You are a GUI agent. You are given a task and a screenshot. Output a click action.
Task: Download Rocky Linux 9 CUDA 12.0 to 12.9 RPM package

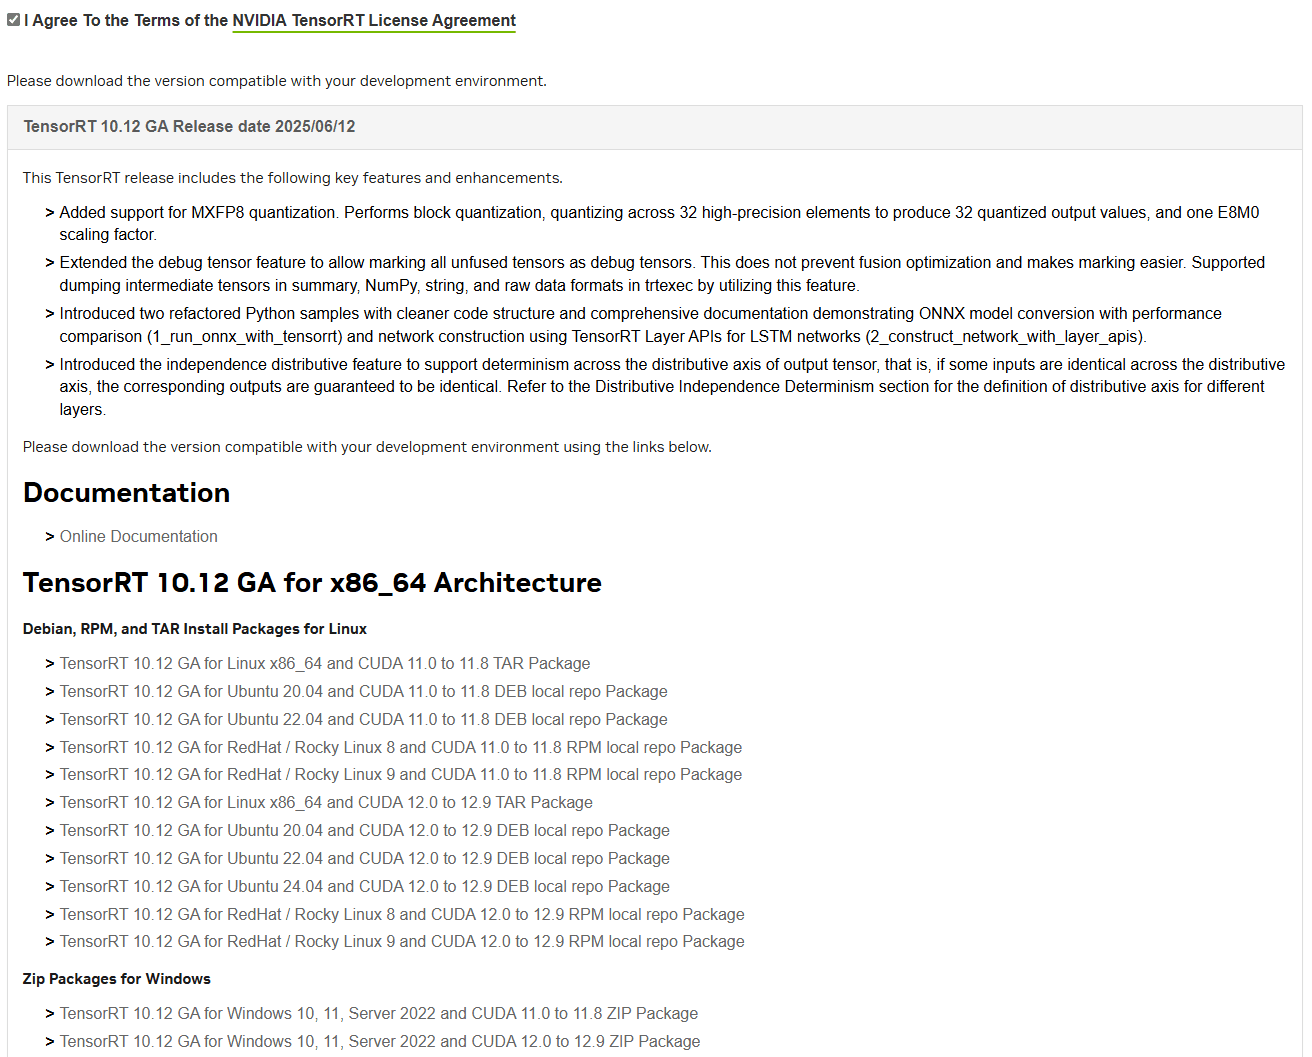402,942
